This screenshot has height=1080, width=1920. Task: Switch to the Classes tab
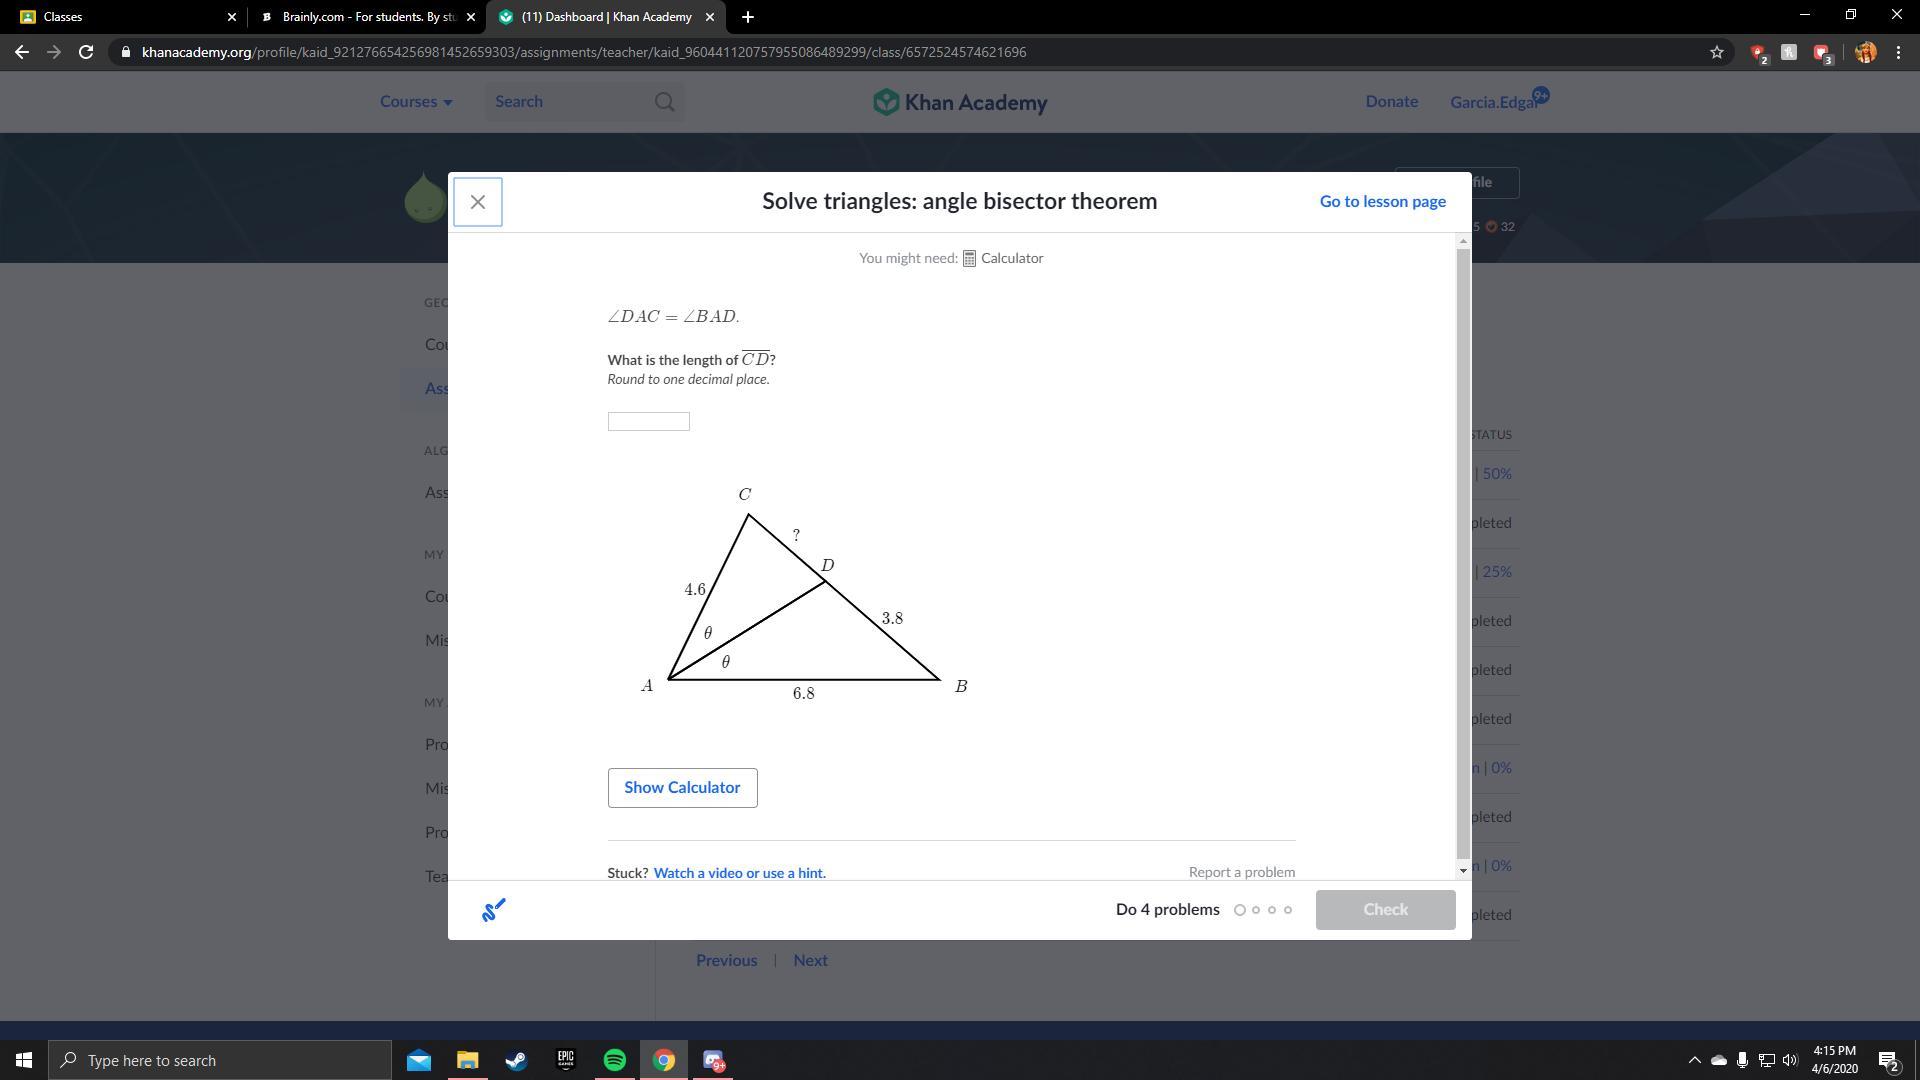point(120,17)
